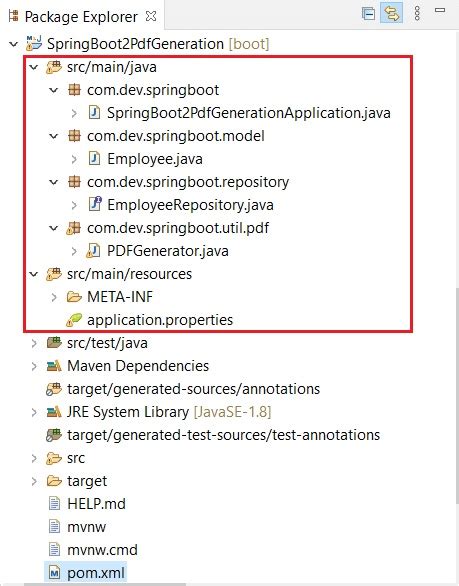
Task: Select the mvnw.cmd file
Action: 102,550
